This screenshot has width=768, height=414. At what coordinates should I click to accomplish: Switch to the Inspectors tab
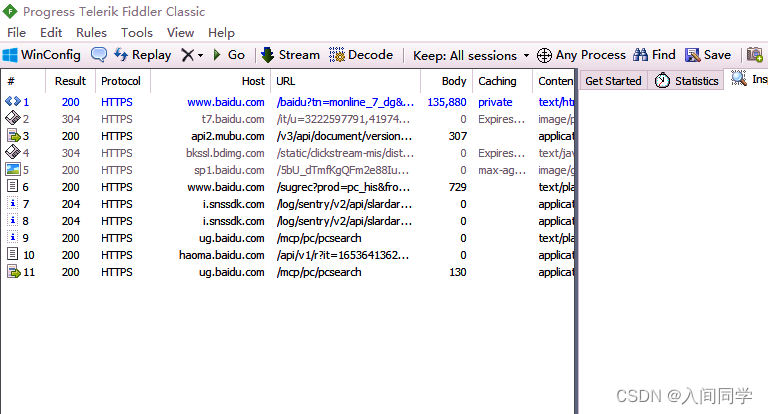pyautogui.click(x=748, y=79)
